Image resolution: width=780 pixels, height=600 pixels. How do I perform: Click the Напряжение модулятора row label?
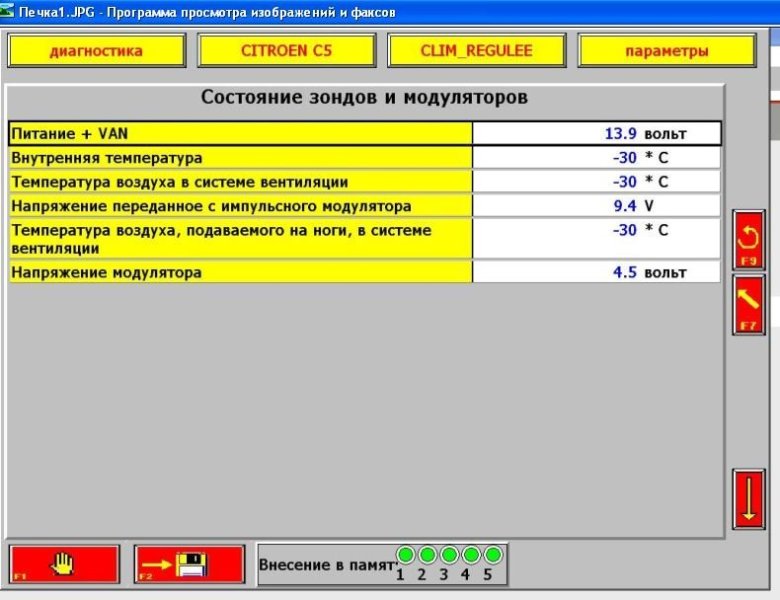pos(240,272)
